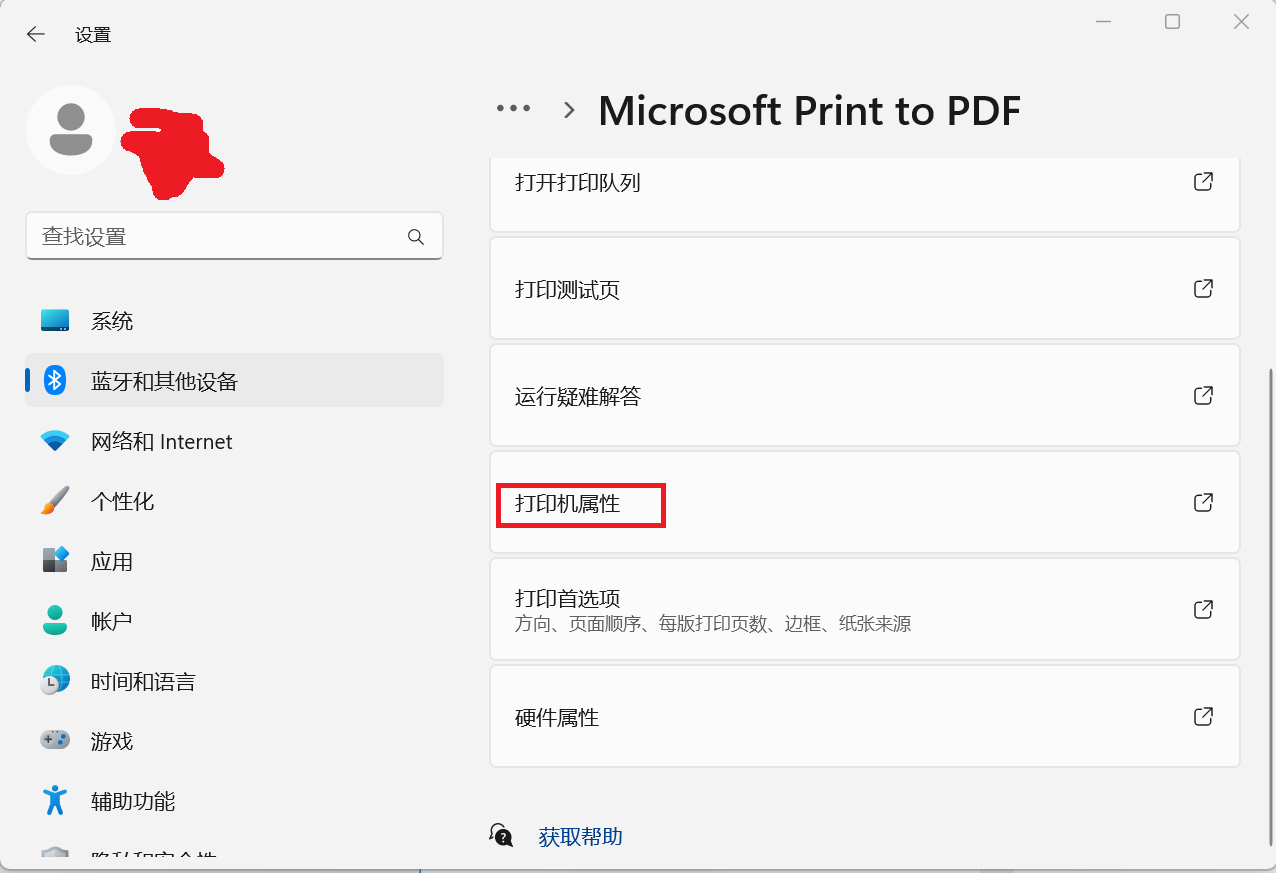Image resolution: width=1276 pixels, height=873 pixels.
Task: Click the search magnifier icon
Action: (416, 237)
